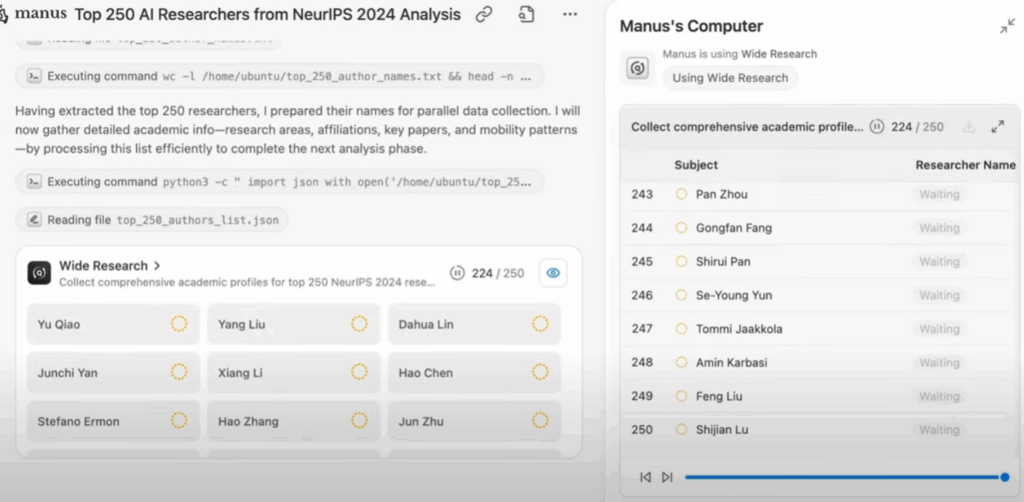Select row 244 Gongfan Fang
1024x502 pixels.
point(820,228)
